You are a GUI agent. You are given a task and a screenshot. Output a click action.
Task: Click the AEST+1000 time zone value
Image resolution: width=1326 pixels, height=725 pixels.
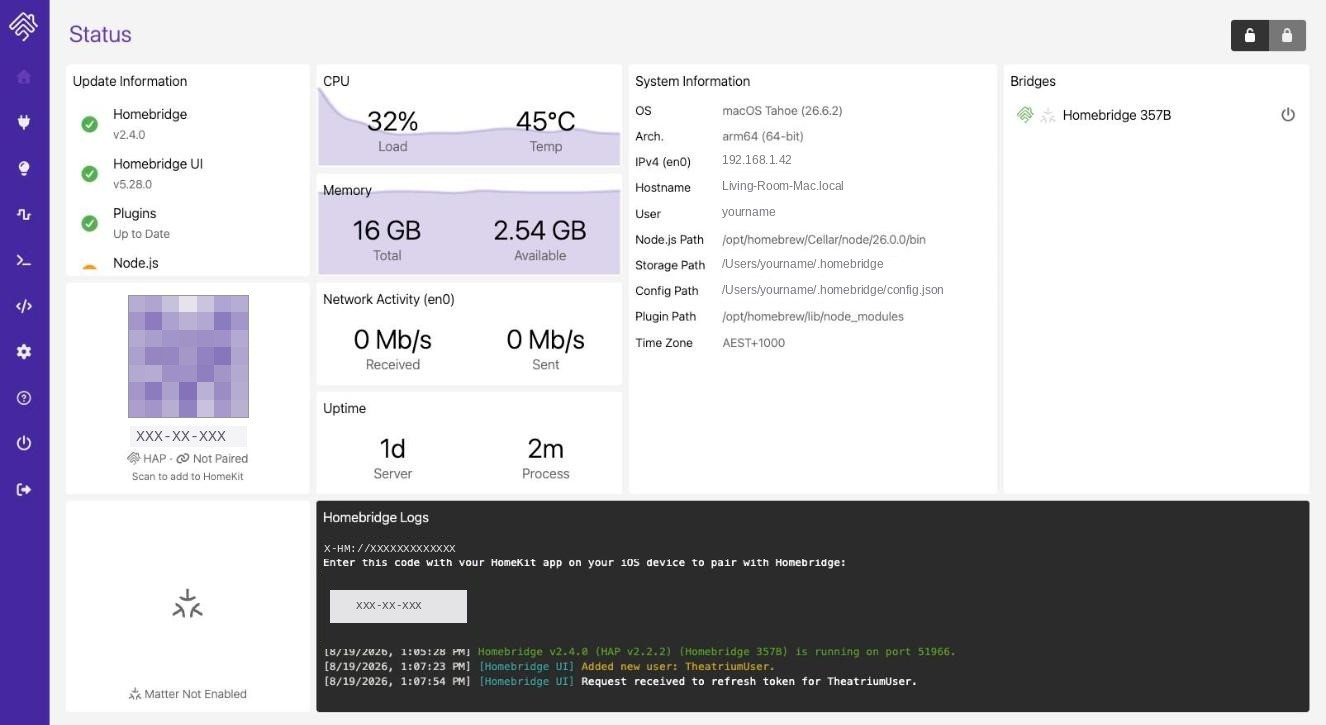pyautogui.click(x=754, y=343)
